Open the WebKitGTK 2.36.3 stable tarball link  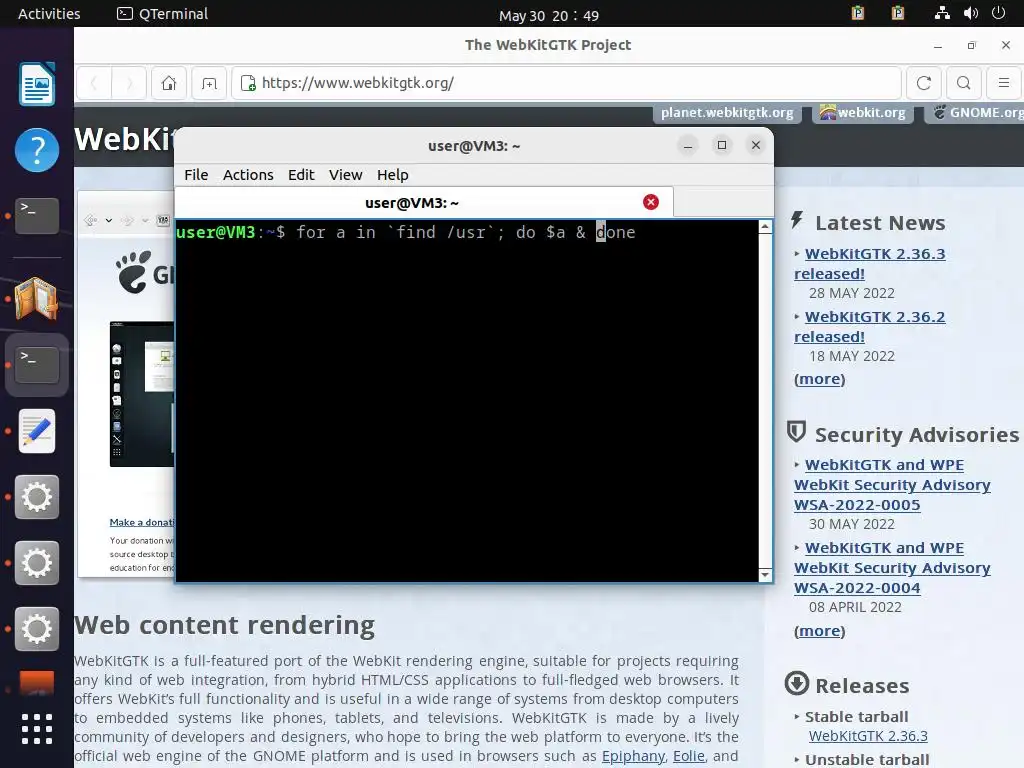click(868, 736)
